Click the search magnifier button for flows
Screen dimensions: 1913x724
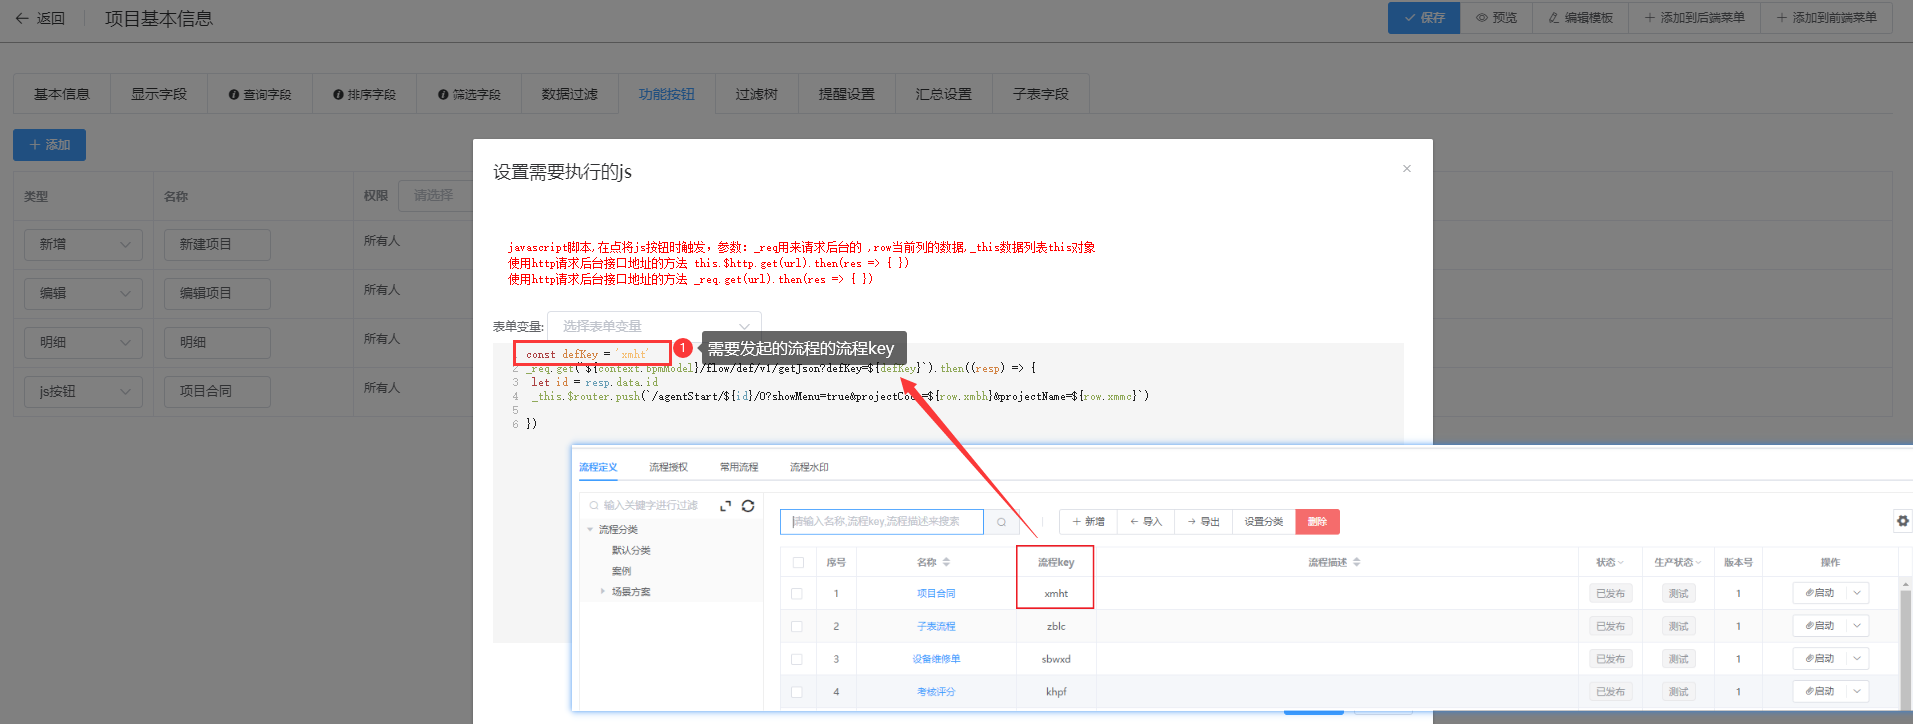[x=1001, y=522]
